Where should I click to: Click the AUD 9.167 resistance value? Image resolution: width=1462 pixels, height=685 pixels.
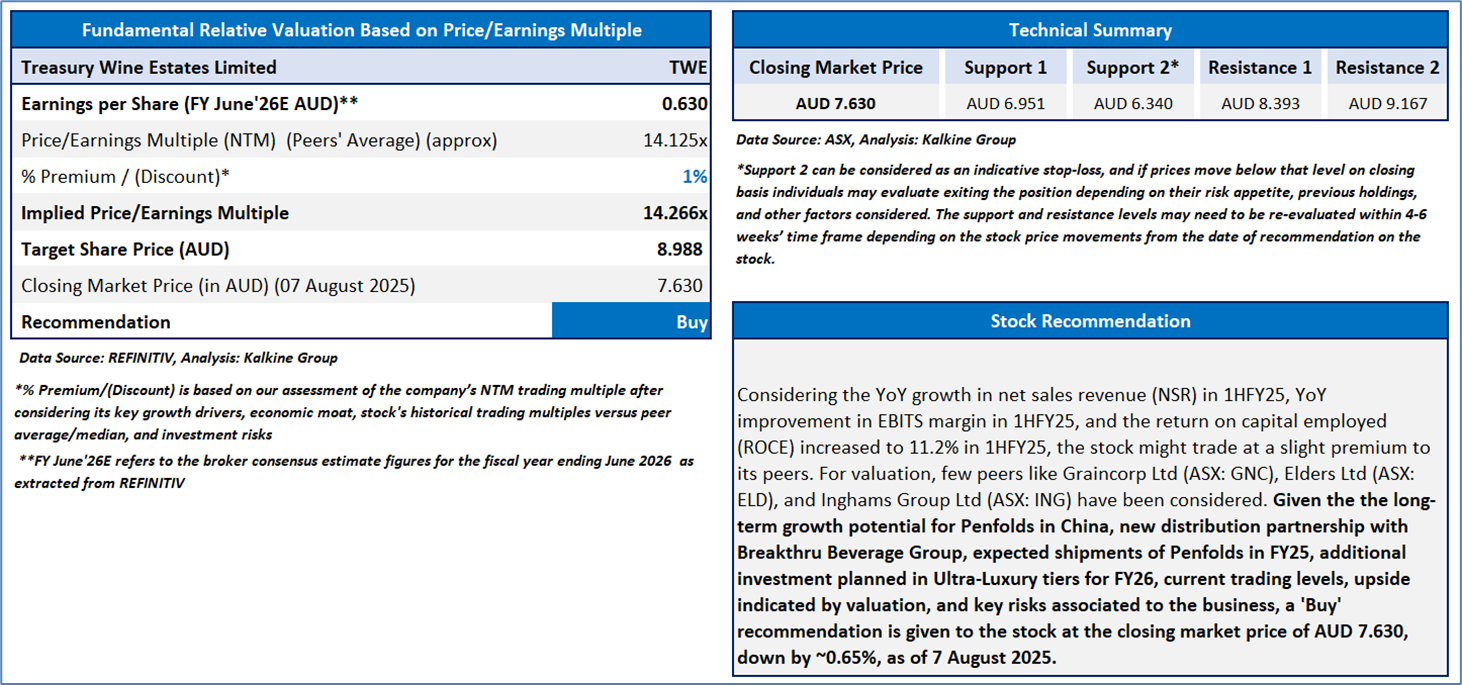(x=1387, y=103)
